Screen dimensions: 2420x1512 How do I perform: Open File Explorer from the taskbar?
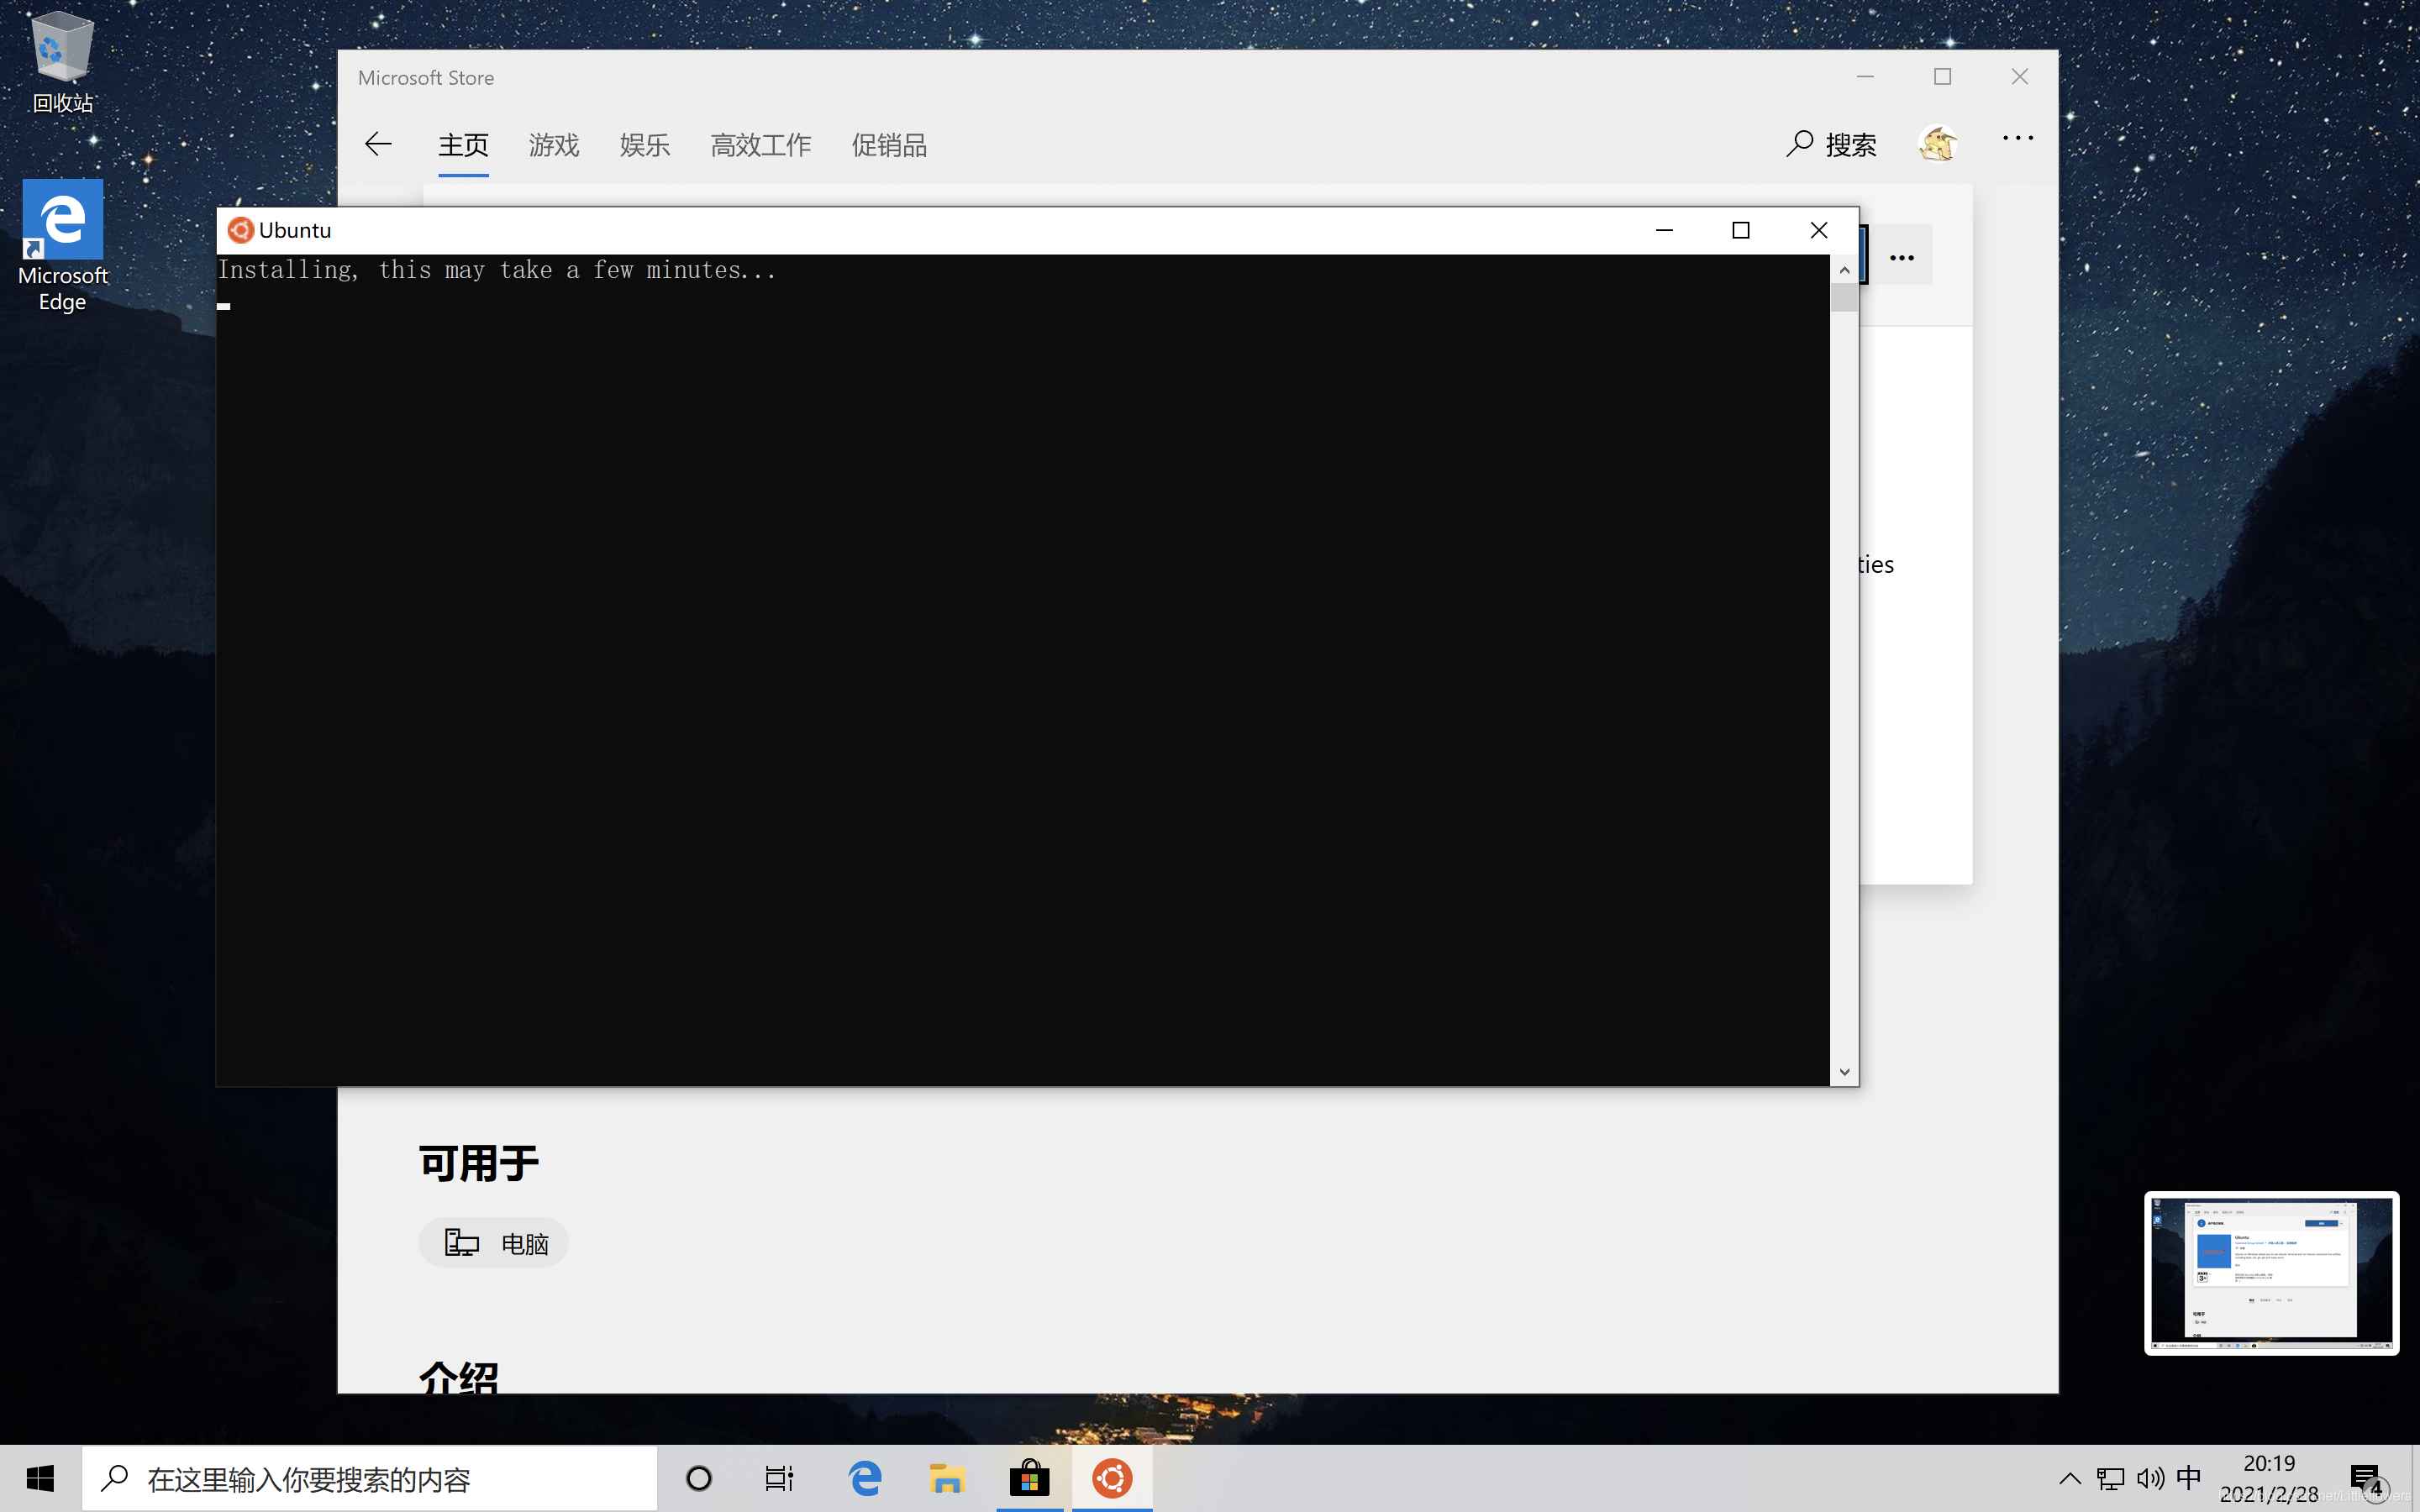tap(946, 1478)
